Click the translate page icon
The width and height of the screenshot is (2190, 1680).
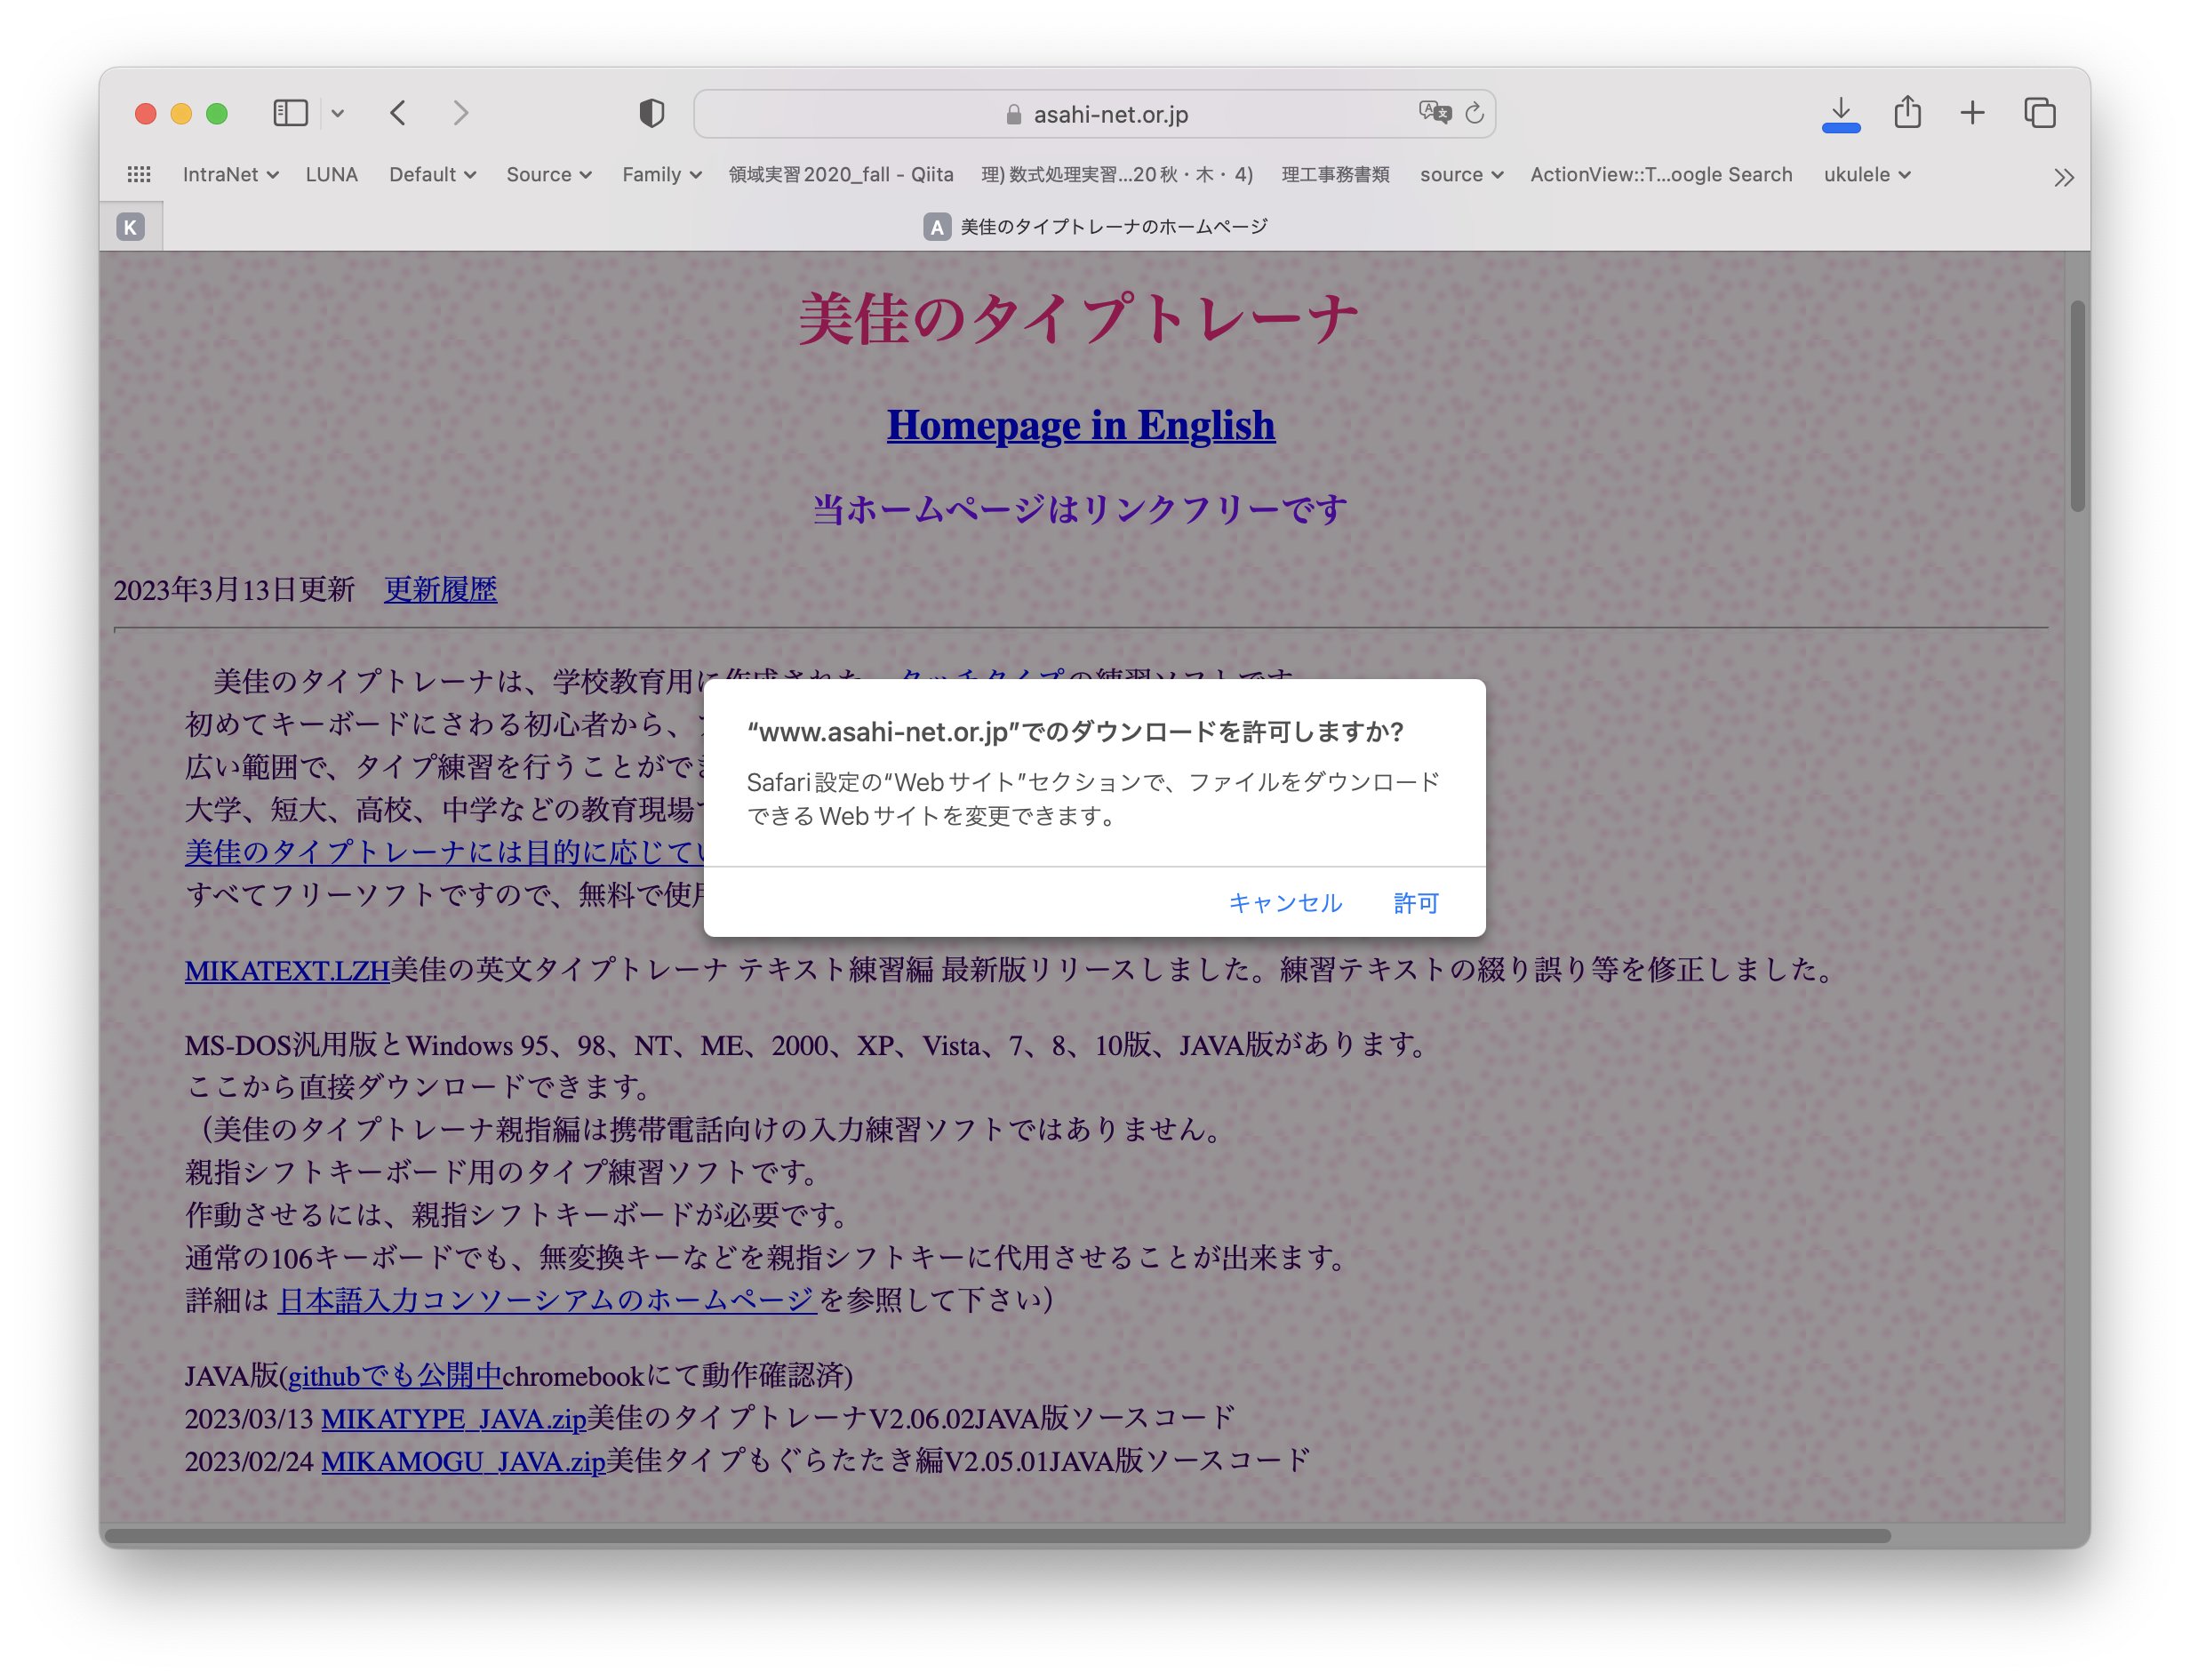click(x=1434, y=113)
